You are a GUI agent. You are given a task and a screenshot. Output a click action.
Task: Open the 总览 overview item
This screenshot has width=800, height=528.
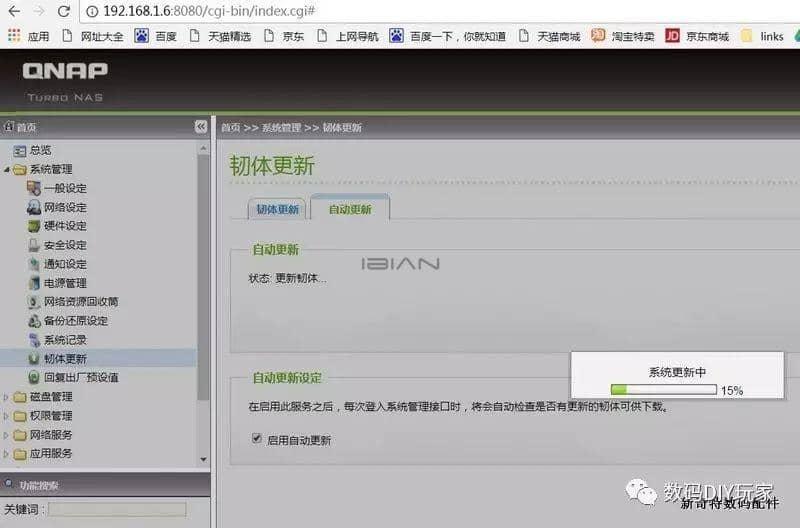click(x=40, y=150)
